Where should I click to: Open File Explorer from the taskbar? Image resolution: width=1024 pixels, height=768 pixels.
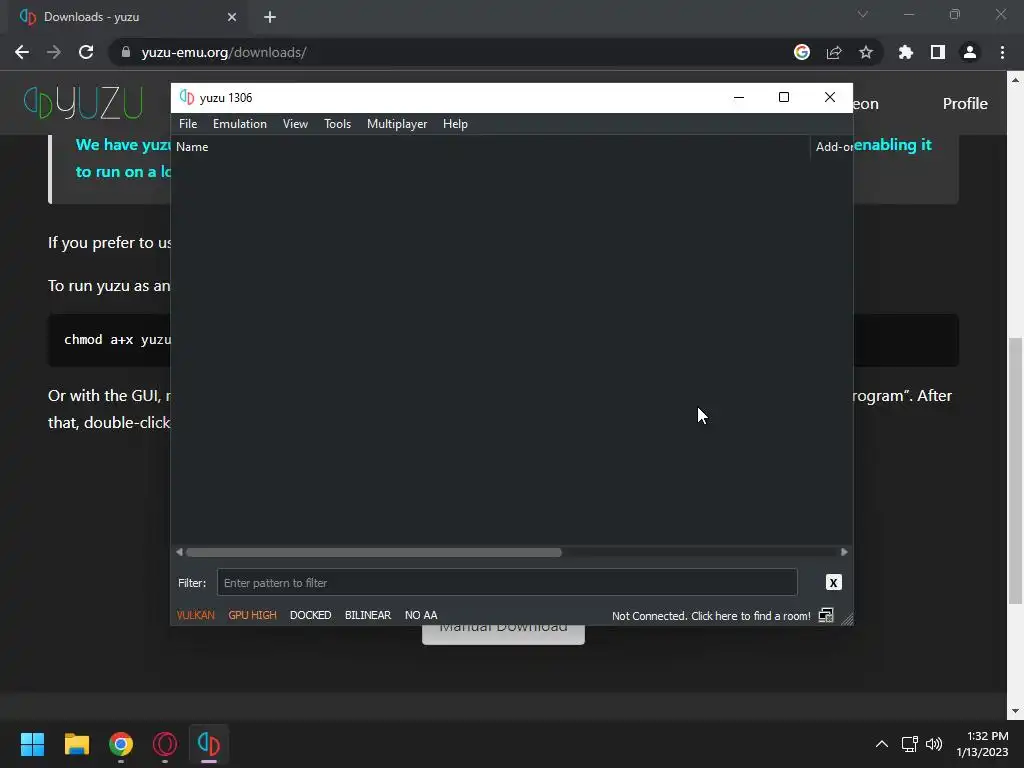pos(76,744)
